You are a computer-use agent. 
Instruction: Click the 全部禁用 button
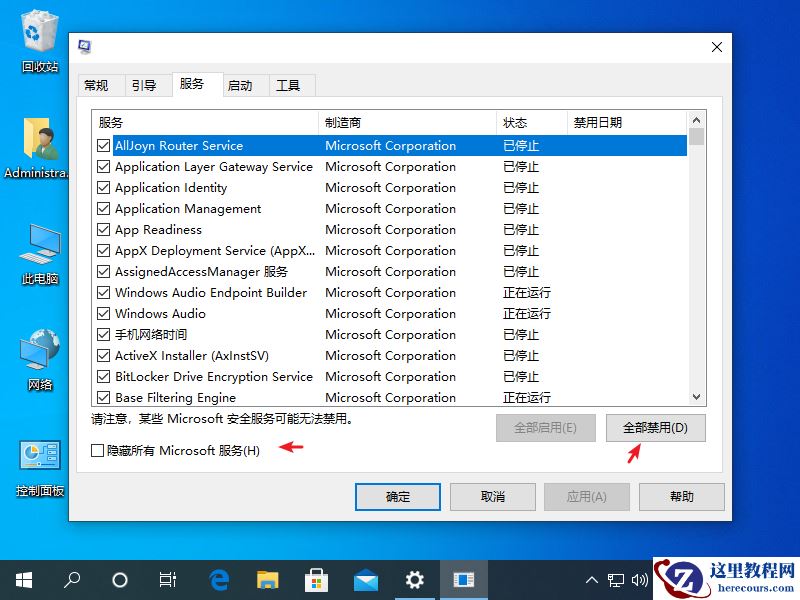click(x=655, y=427)
